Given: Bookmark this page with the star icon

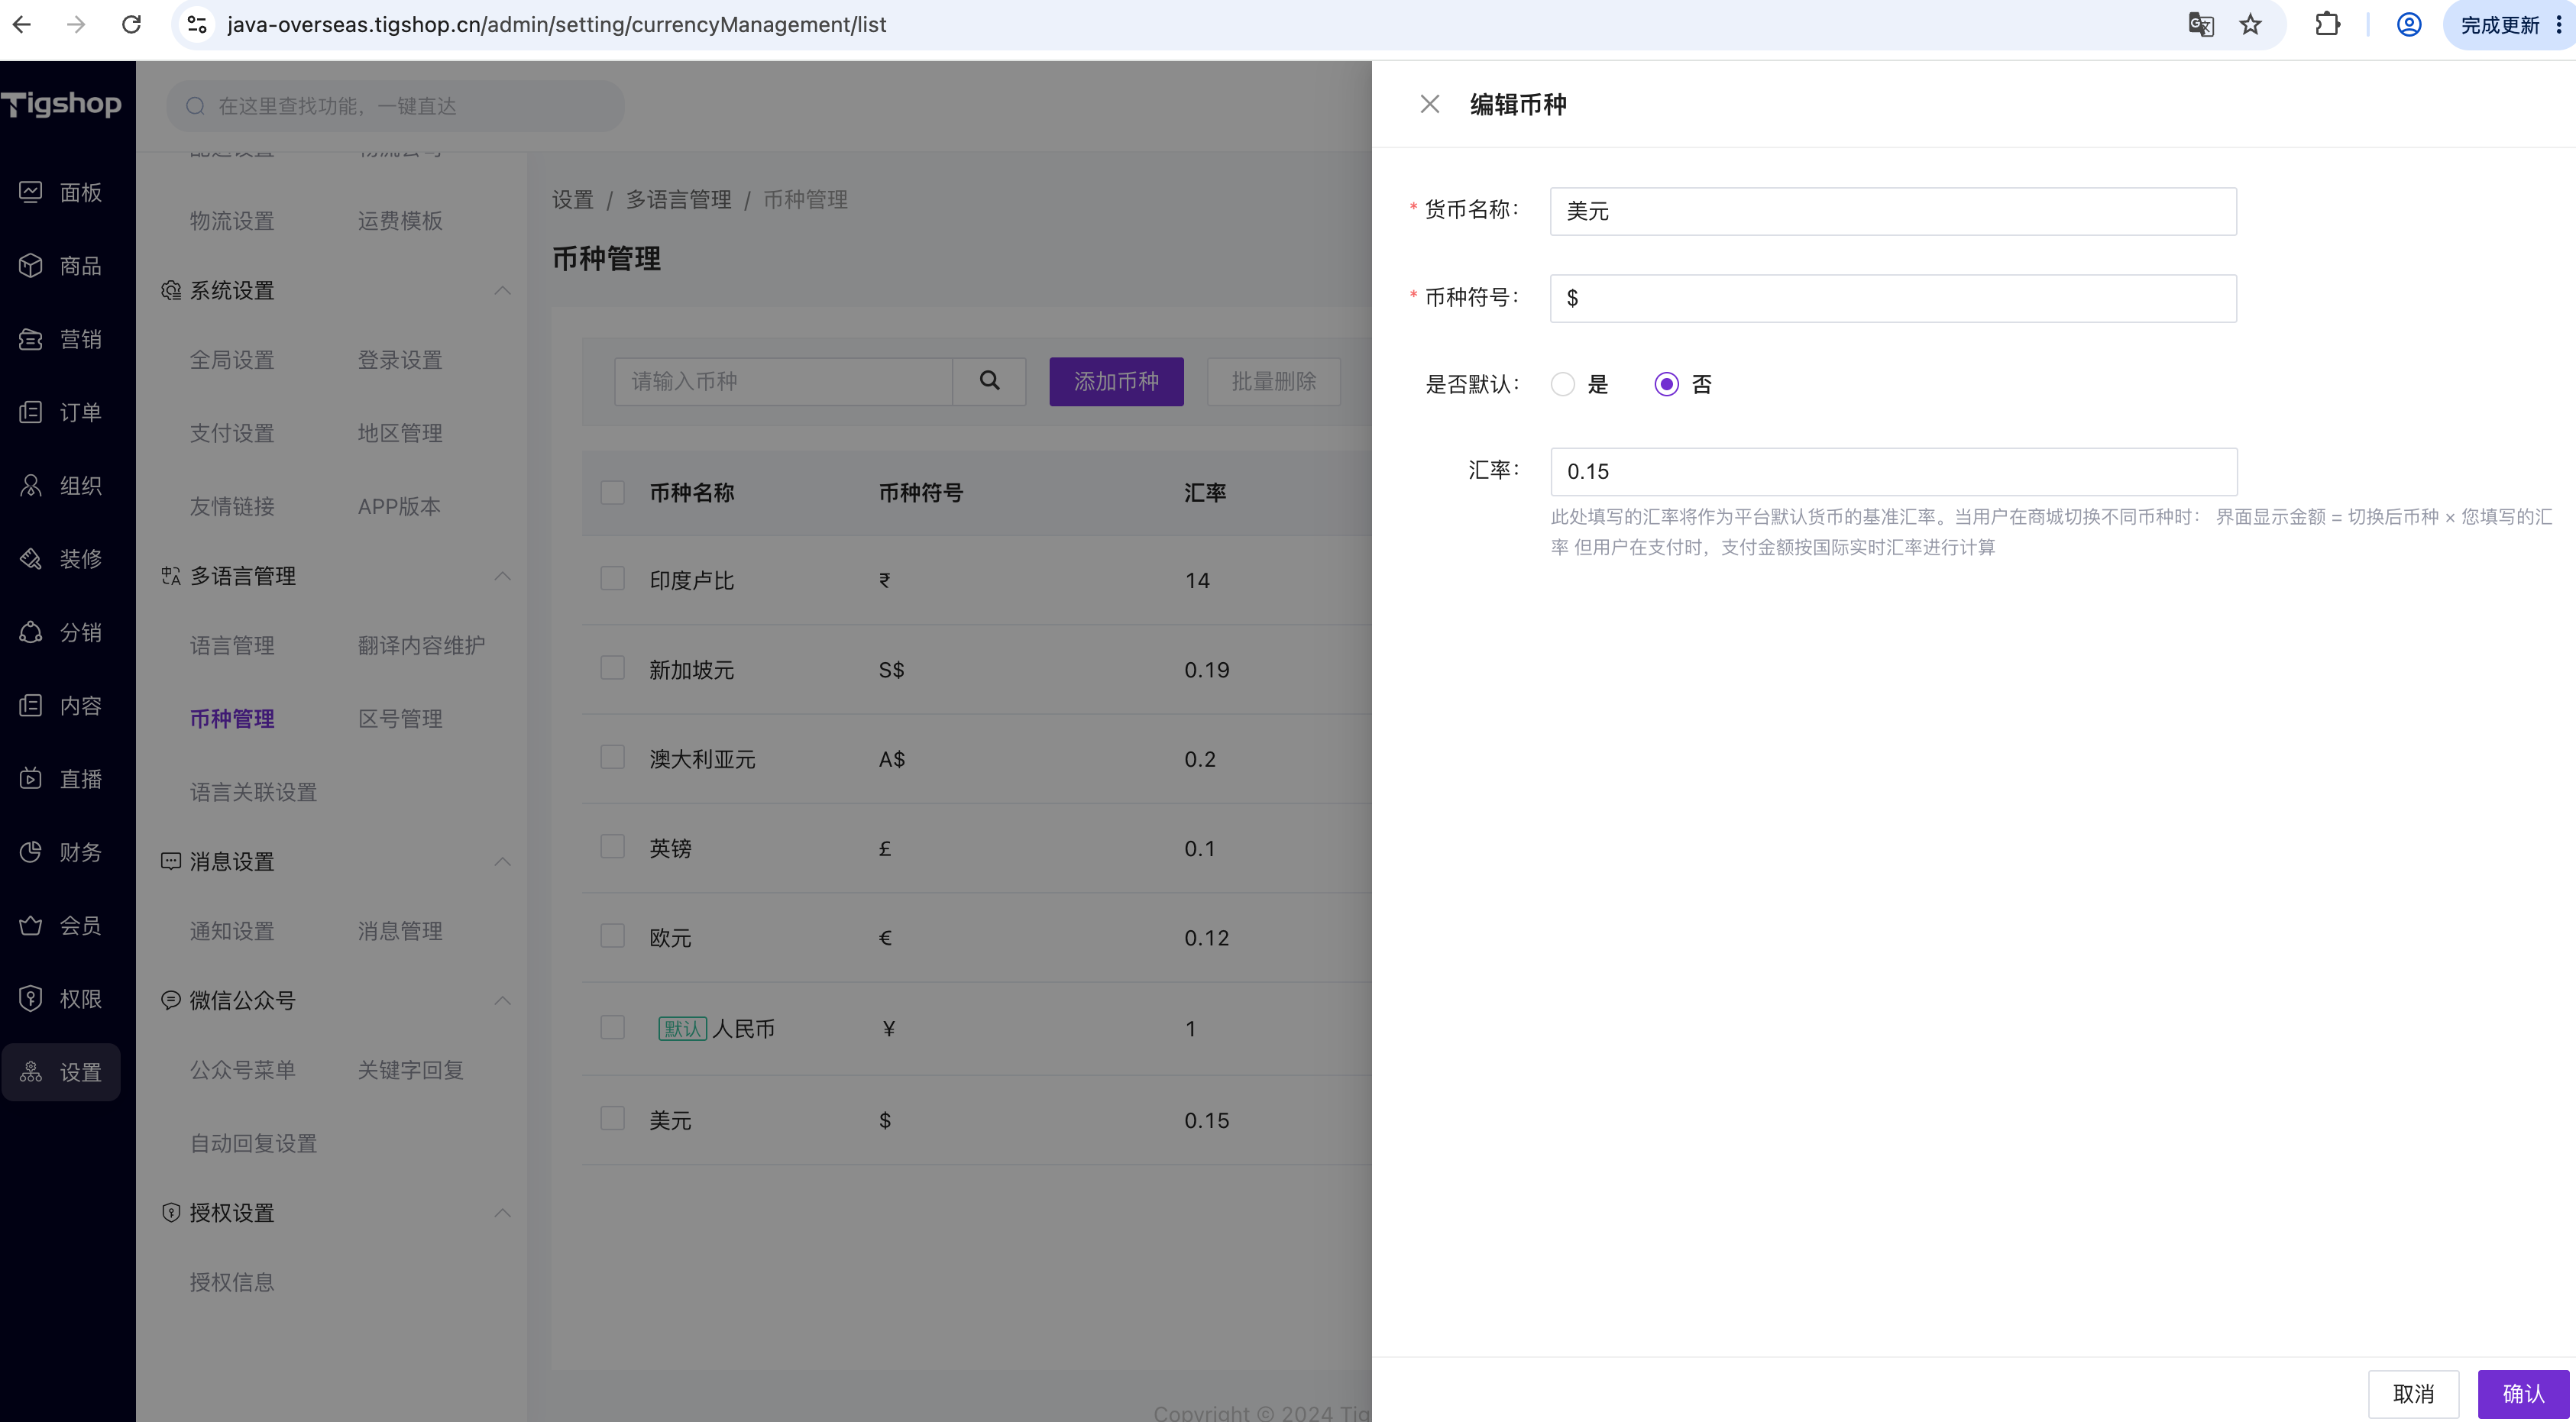Looking at the screenshot, I should click(2250, 24).
